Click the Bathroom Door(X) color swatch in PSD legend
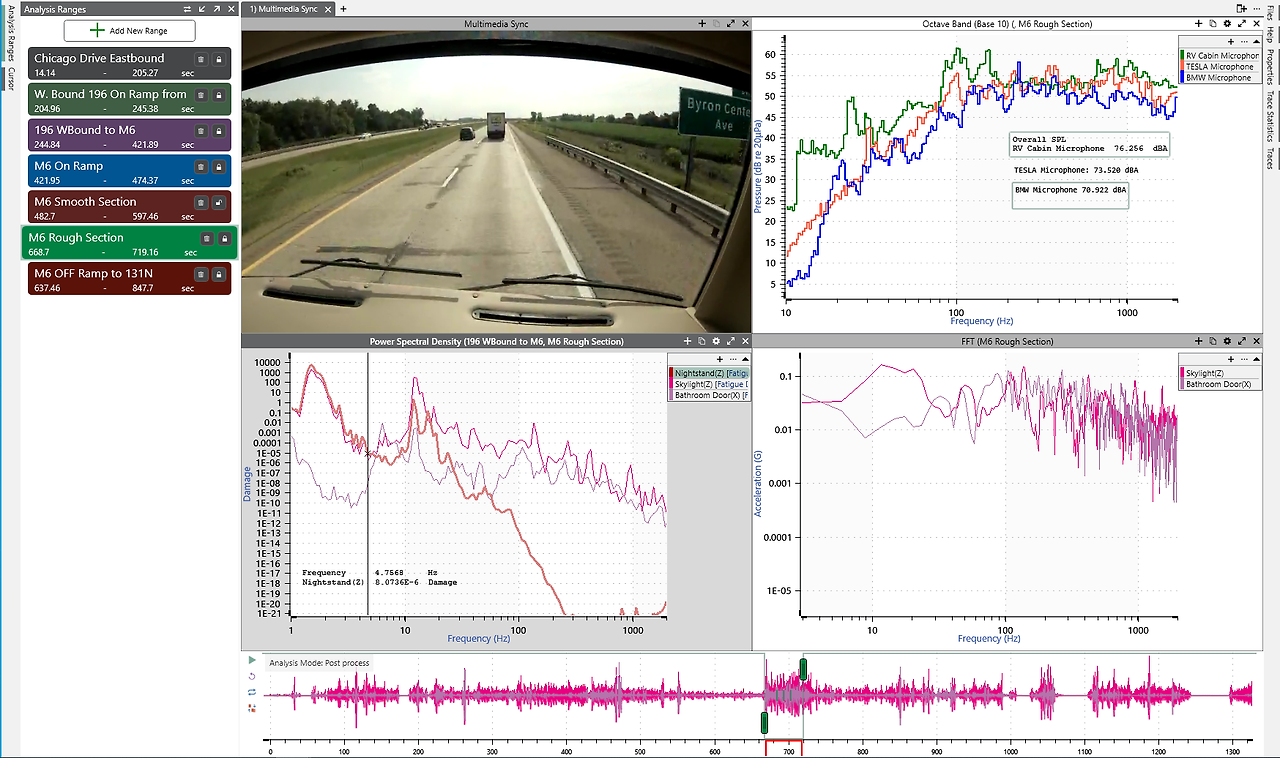 672,395
